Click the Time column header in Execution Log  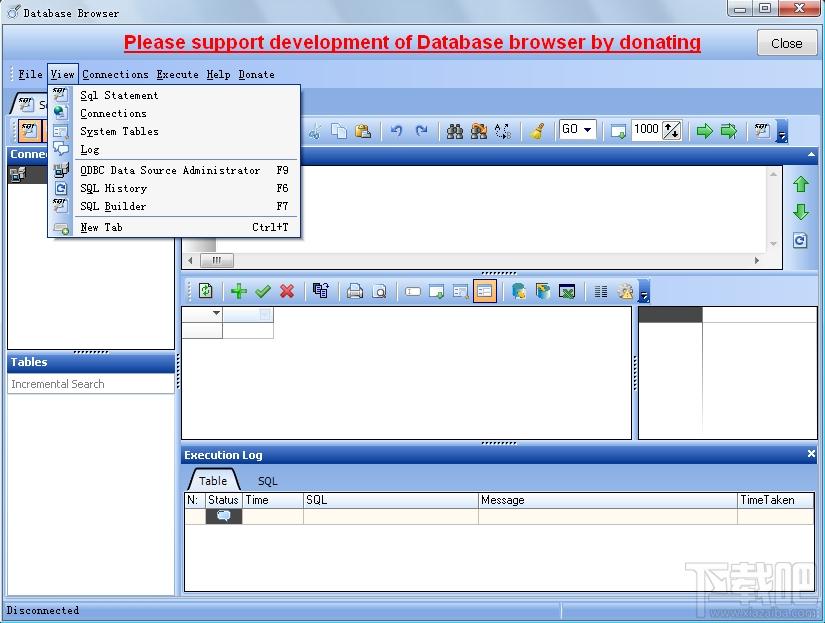point(273,500)
